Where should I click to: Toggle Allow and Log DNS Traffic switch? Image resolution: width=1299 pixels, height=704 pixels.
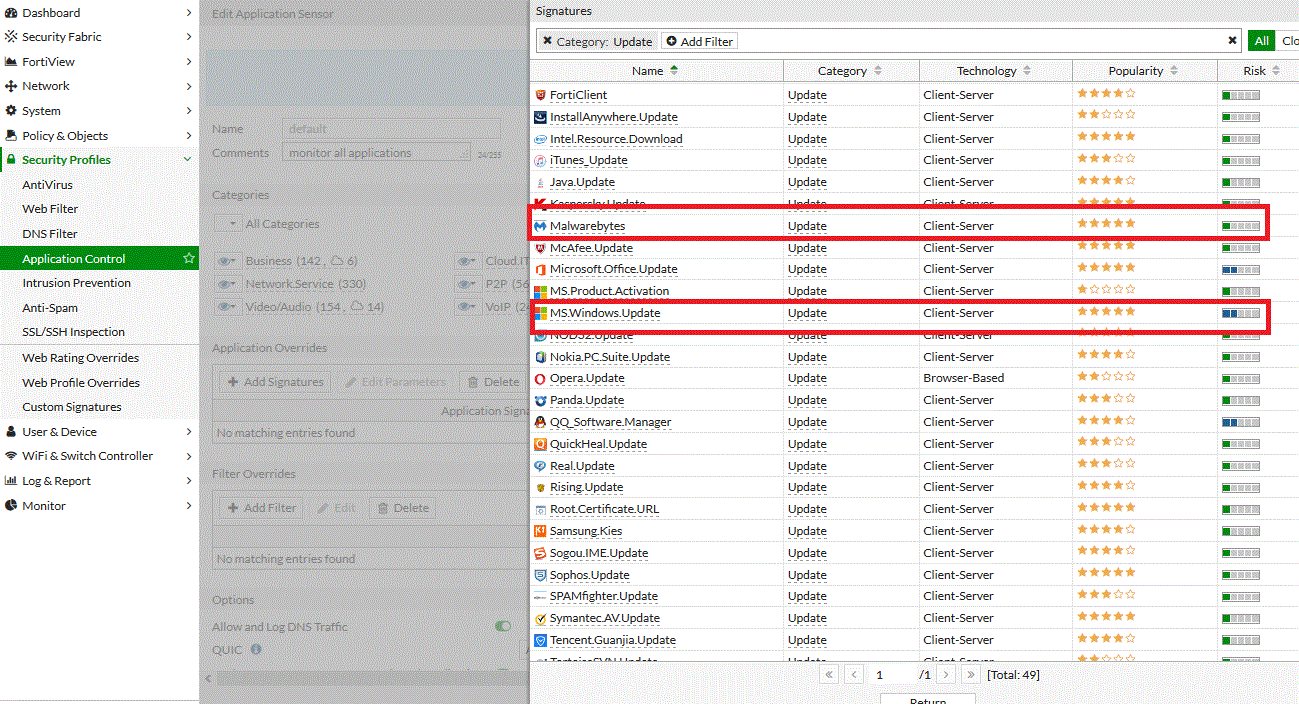click(503, 626)
